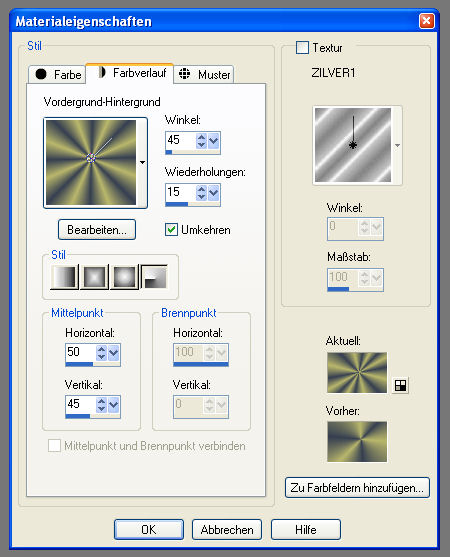The width and height of the screenshot is (450, 557).
Task: Click the Wiederholungen value field showing 15
Action: 180,192
